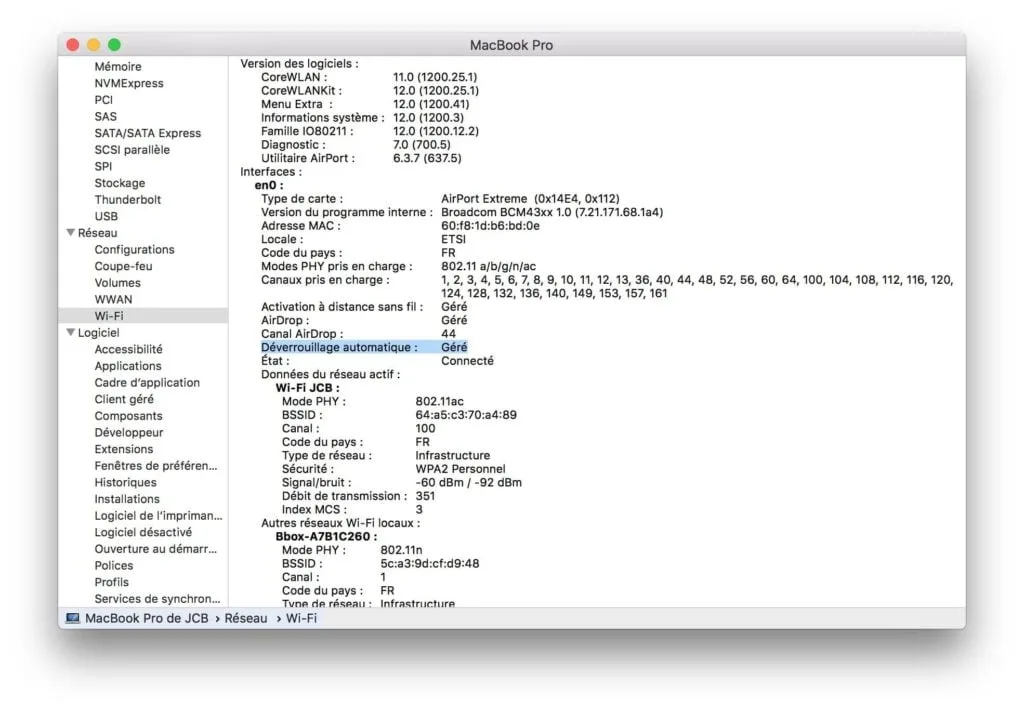
Task: Select Client géré in the sidebar
Action: [x=124, y=399]
